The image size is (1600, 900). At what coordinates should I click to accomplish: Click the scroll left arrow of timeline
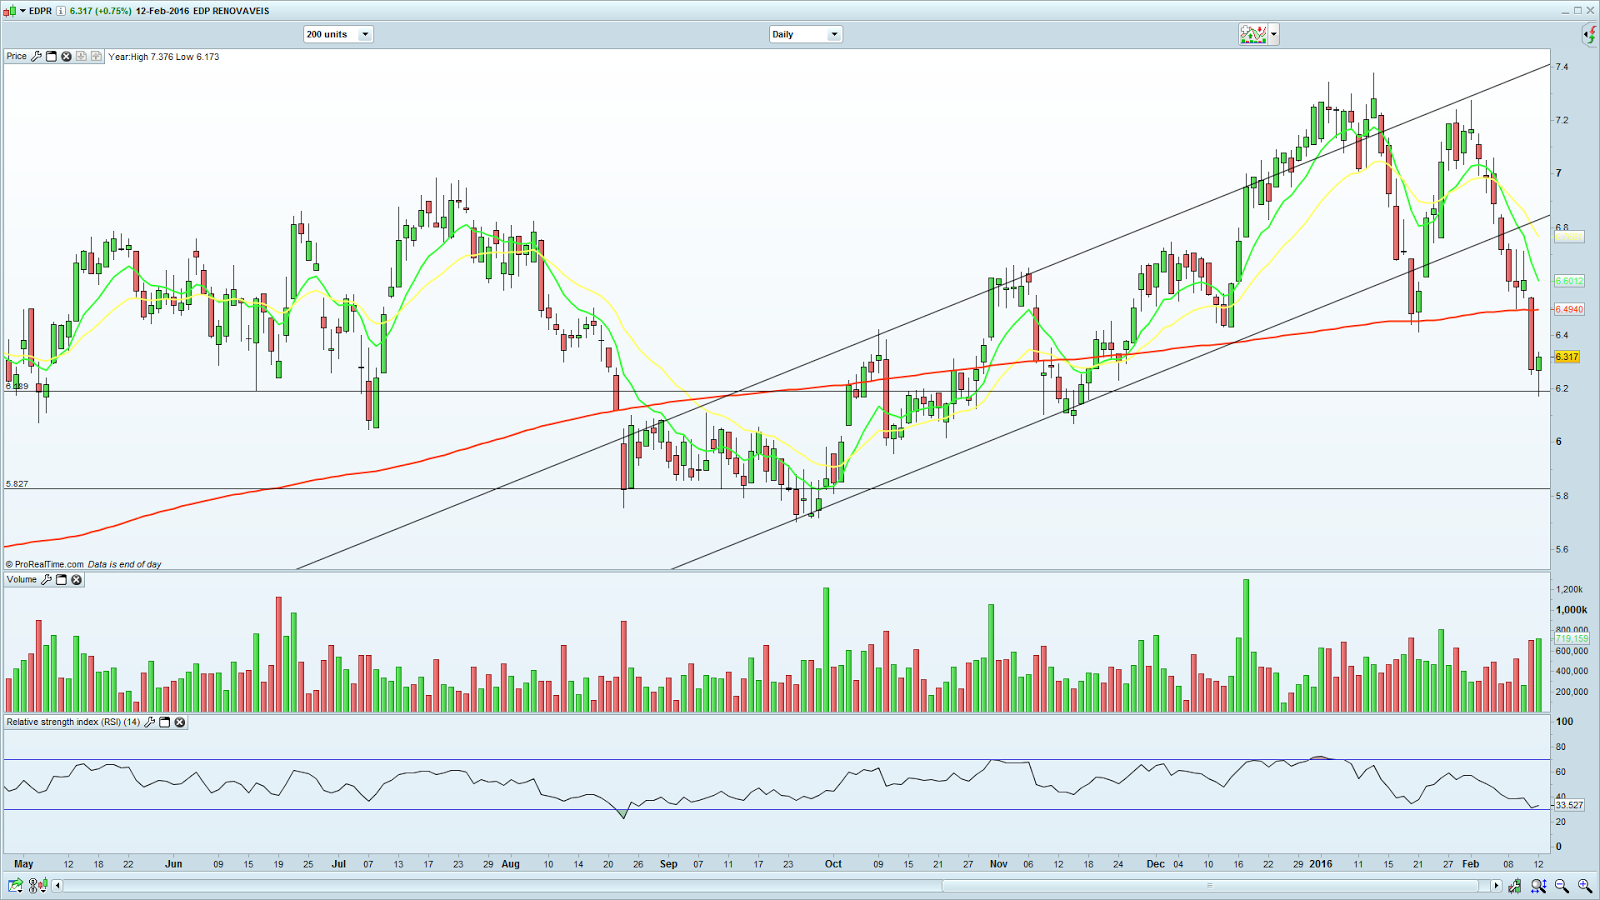58,885
